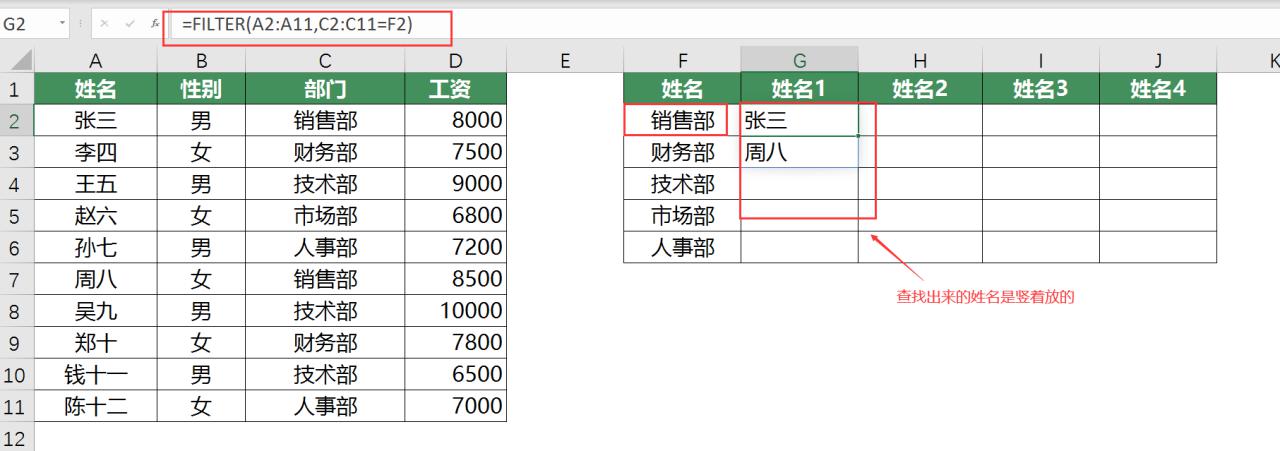Select cell G3 containing 周八

point(799,152)
